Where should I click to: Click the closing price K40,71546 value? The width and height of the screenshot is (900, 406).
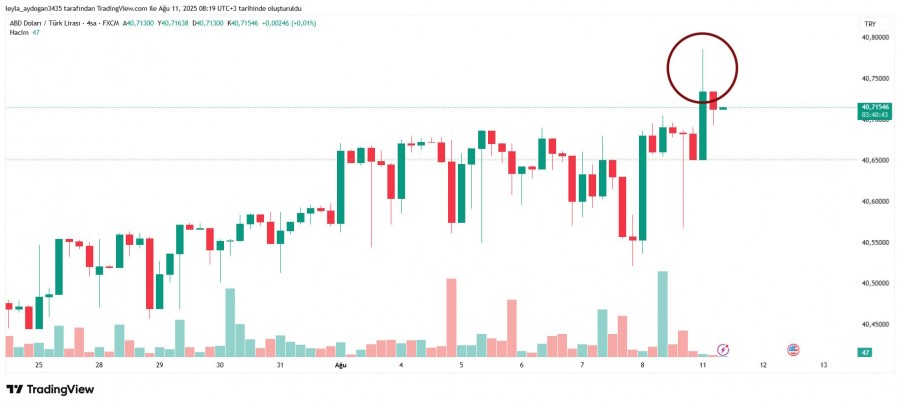point(240,24)
